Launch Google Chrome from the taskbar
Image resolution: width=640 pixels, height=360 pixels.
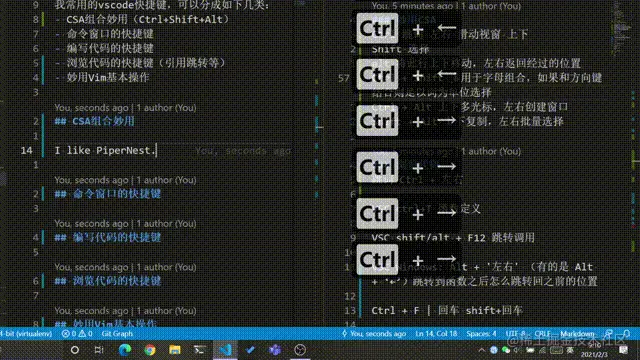(150, 350)
